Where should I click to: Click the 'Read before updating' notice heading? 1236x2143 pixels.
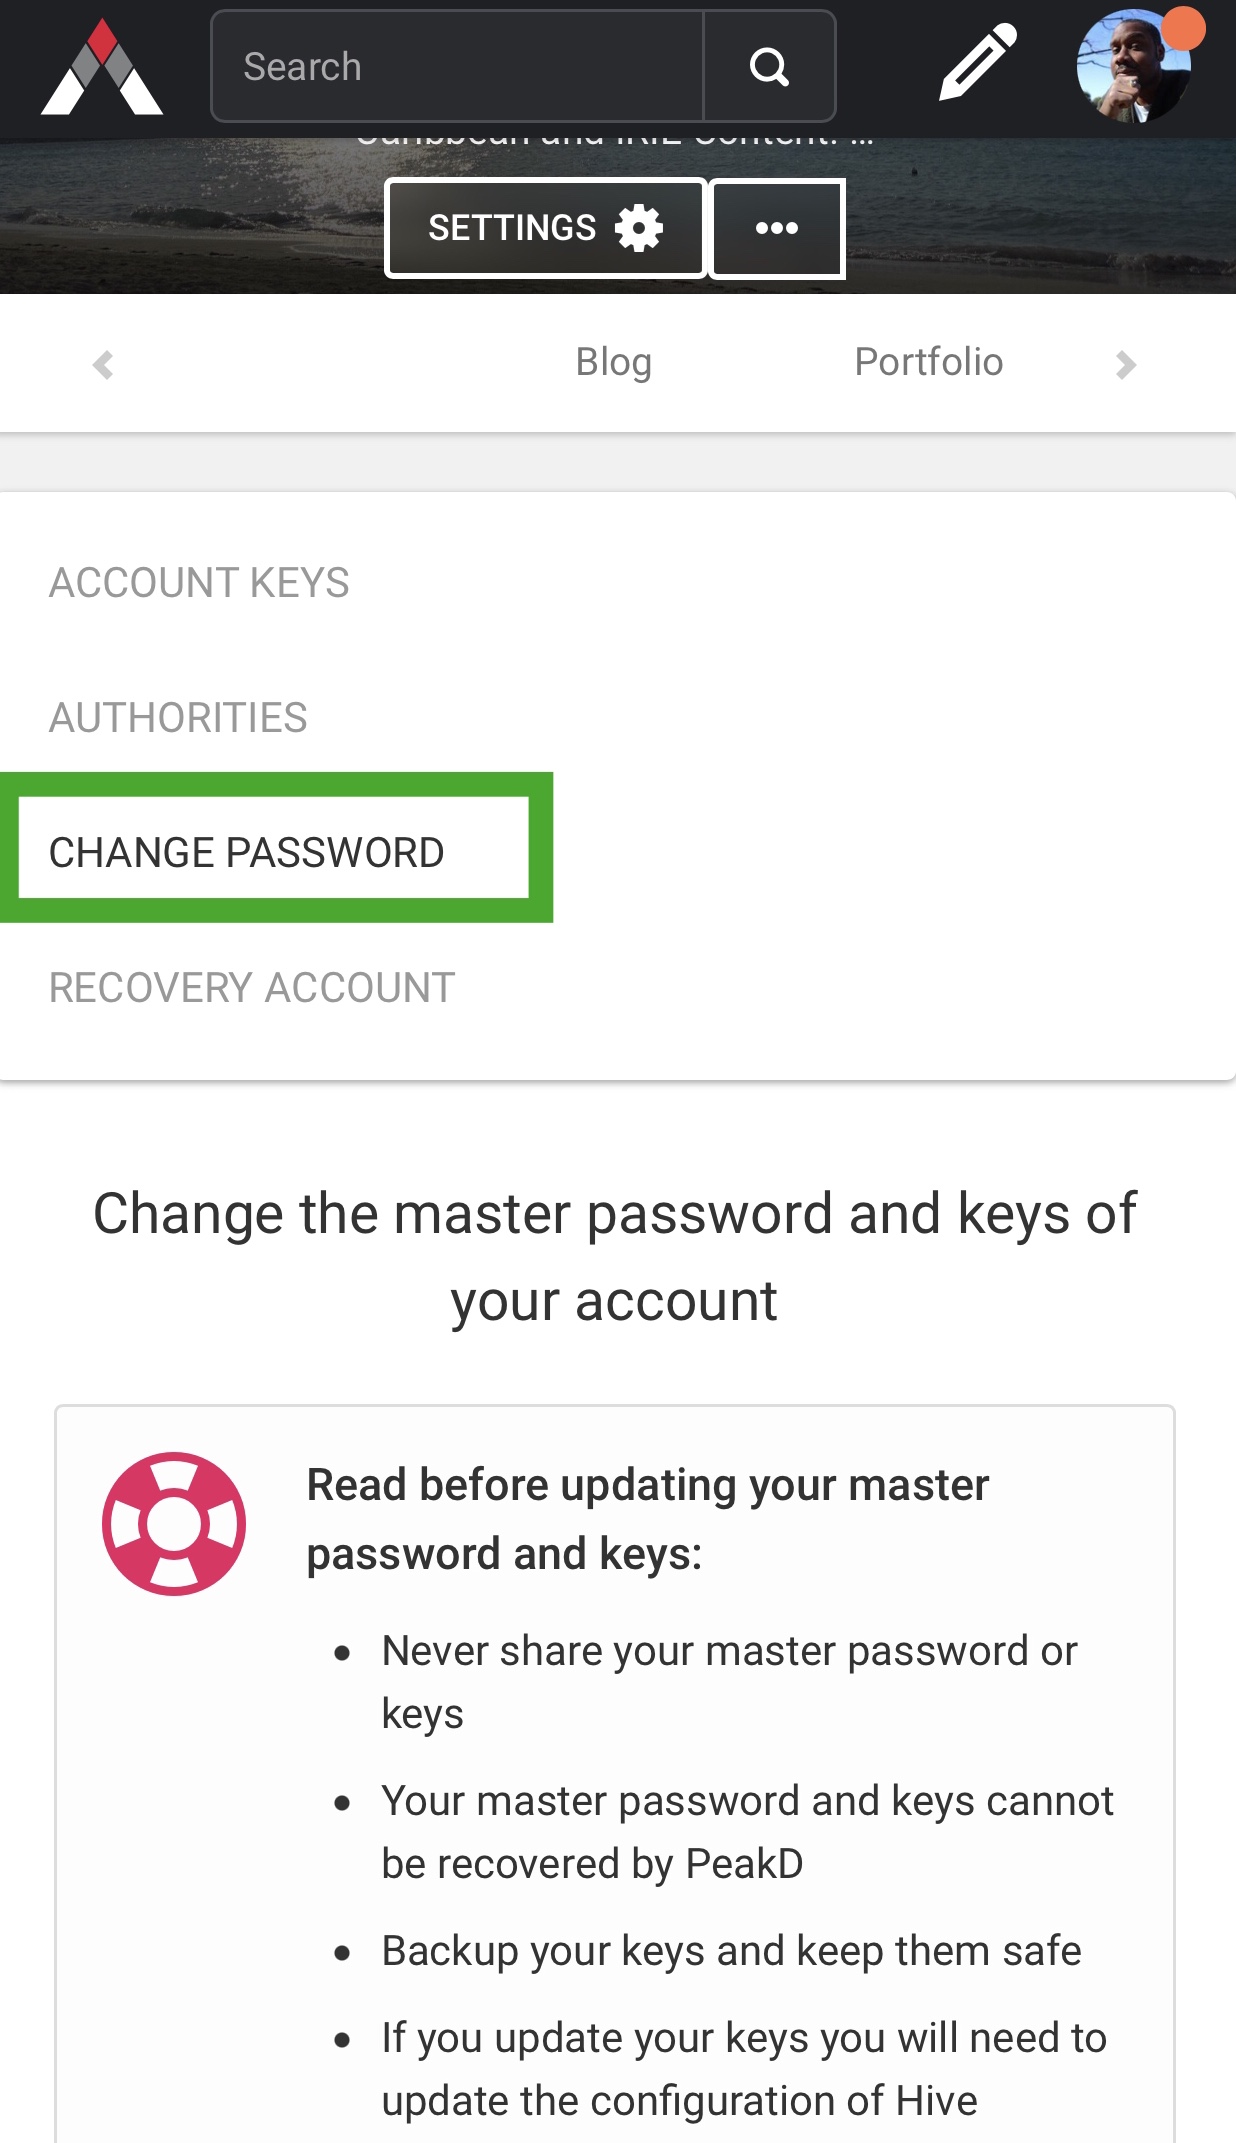click(647, 1519)
